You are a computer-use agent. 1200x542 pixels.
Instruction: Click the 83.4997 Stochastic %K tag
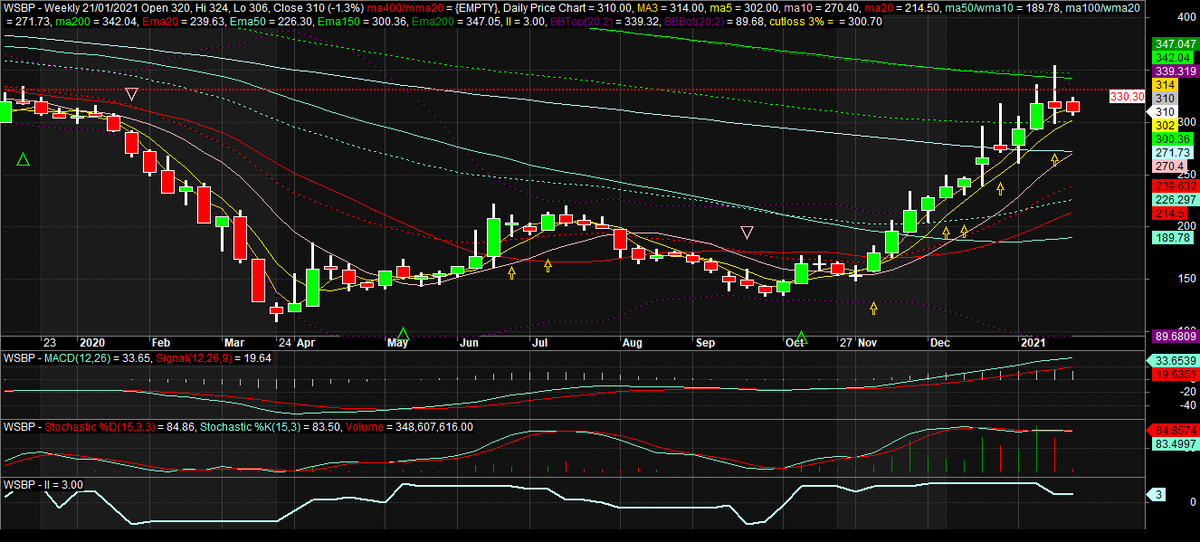click(x=1175, y=444)
